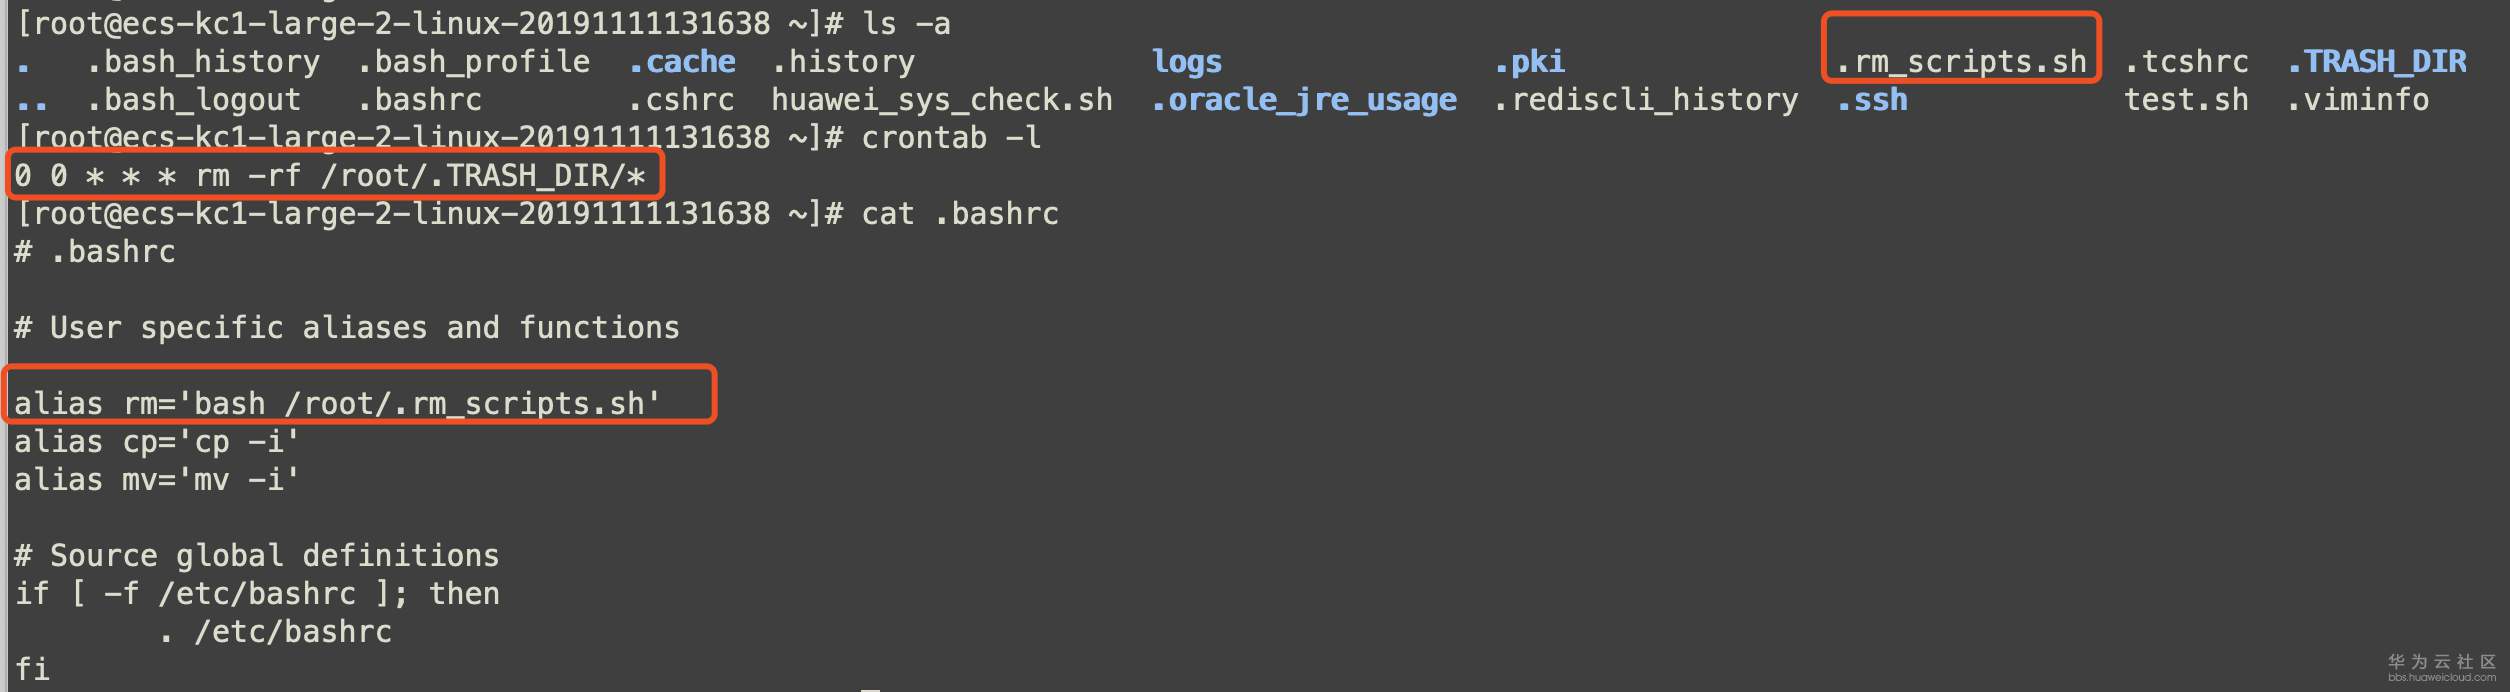
Task: Click the huawei_sys_check.sh file name
Action: coord(941,100)
